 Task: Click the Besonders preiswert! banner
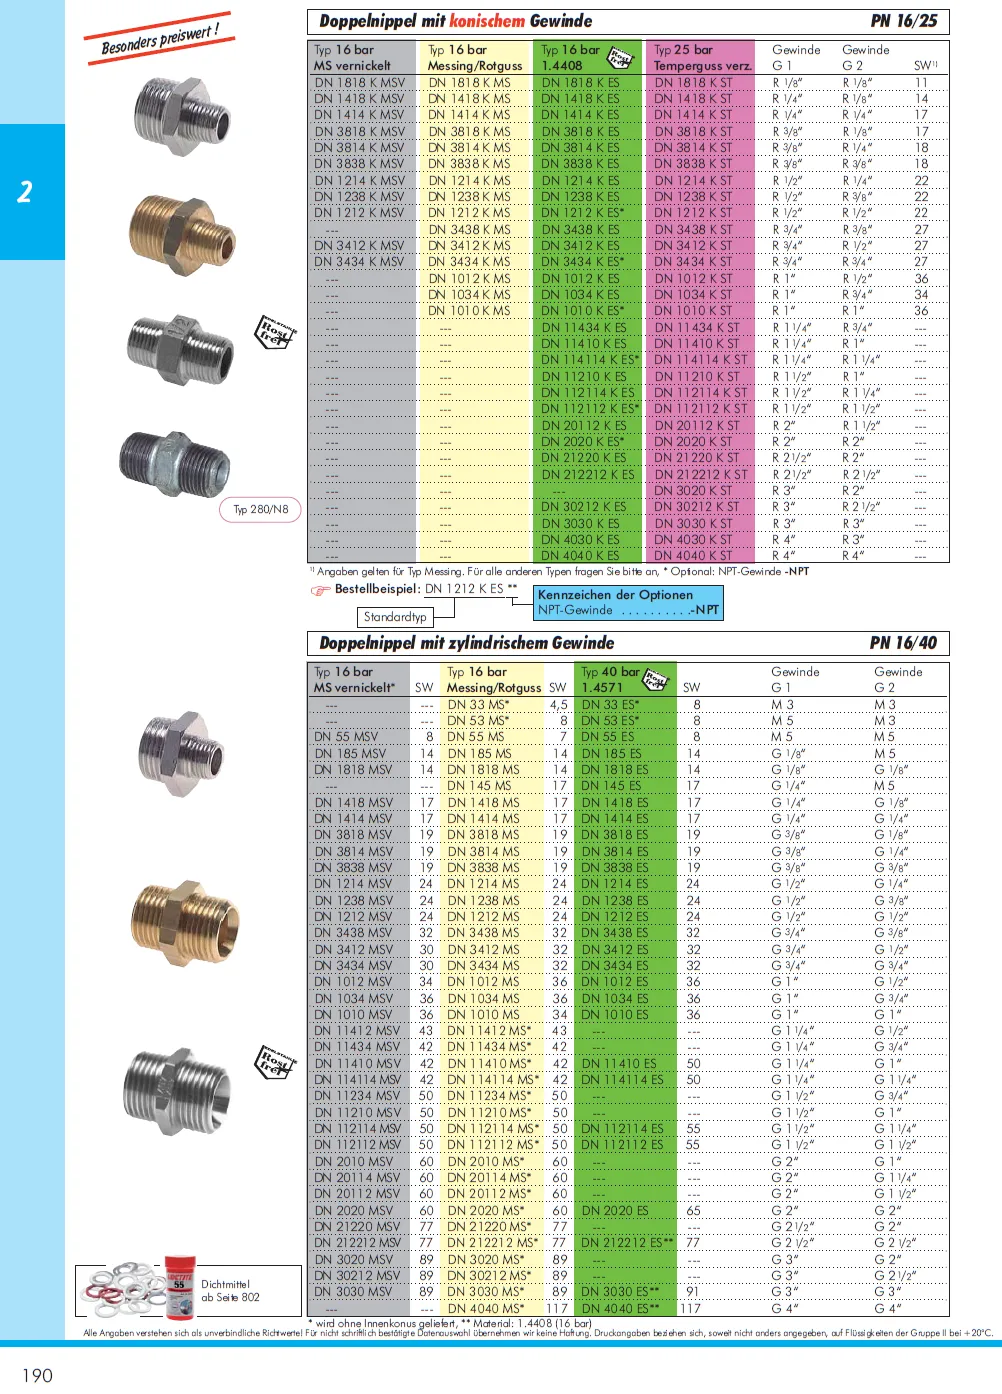pos(160,39)
